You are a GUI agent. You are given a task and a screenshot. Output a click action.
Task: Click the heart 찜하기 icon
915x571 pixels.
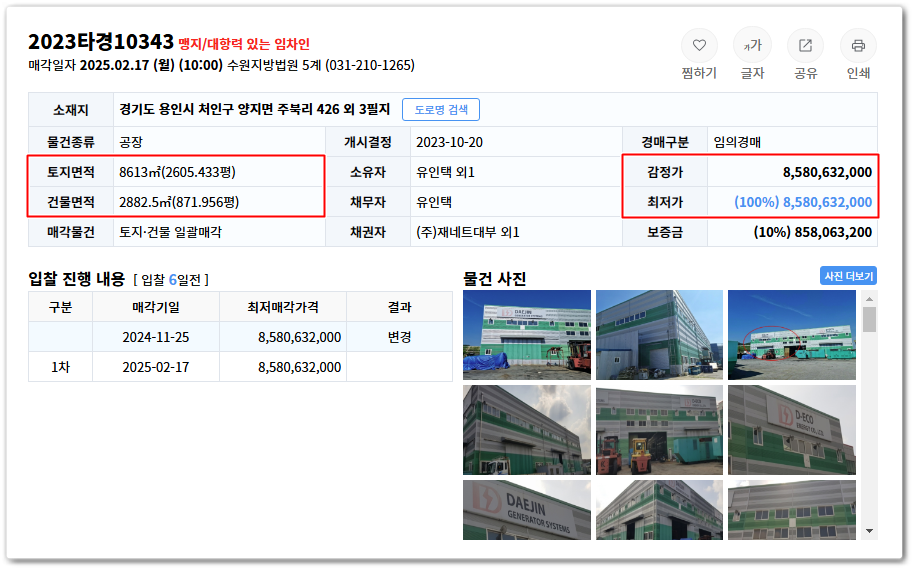699,45
